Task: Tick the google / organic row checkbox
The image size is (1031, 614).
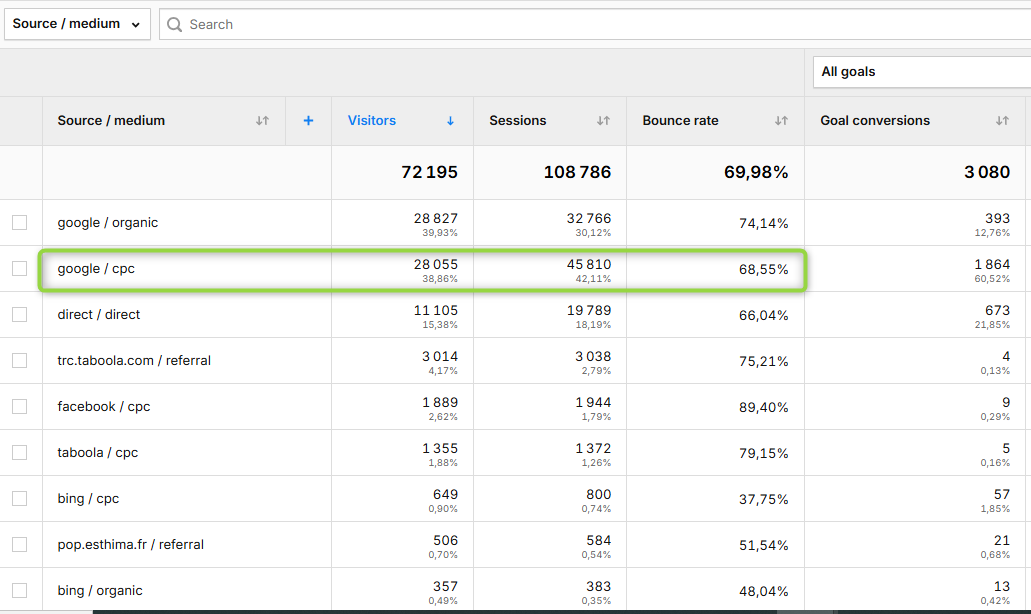Action: [20, 223]
